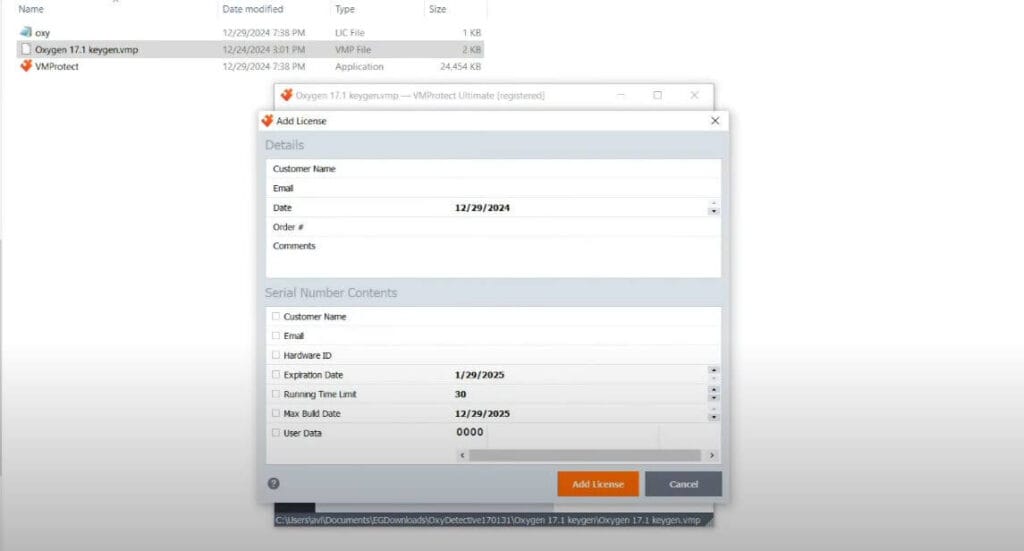Enable the Email serial checkbox

(x=276, y=336)
